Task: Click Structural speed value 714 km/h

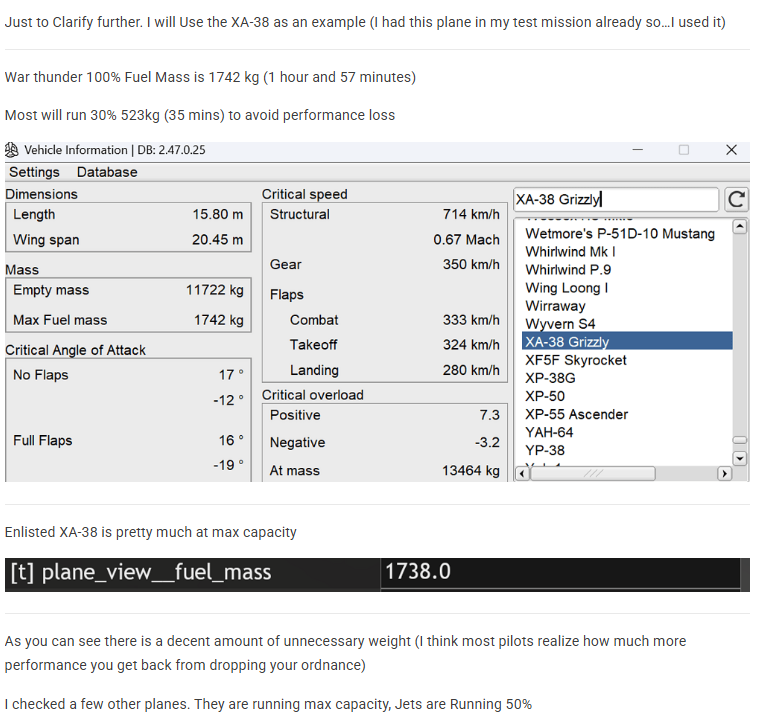Action: tap(471, 214)
